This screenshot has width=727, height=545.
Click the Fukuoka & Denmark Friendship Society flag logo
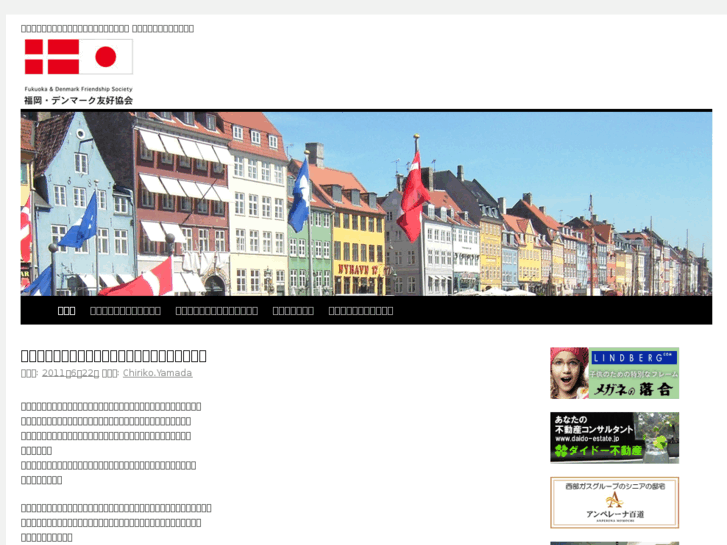click(x=78, y=72)
